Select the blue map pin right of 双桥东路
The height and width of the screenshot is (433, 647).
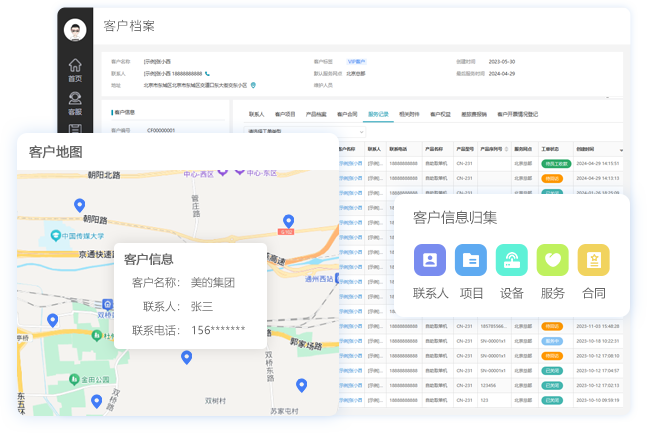pyautogui.click(x=302, y=385)
